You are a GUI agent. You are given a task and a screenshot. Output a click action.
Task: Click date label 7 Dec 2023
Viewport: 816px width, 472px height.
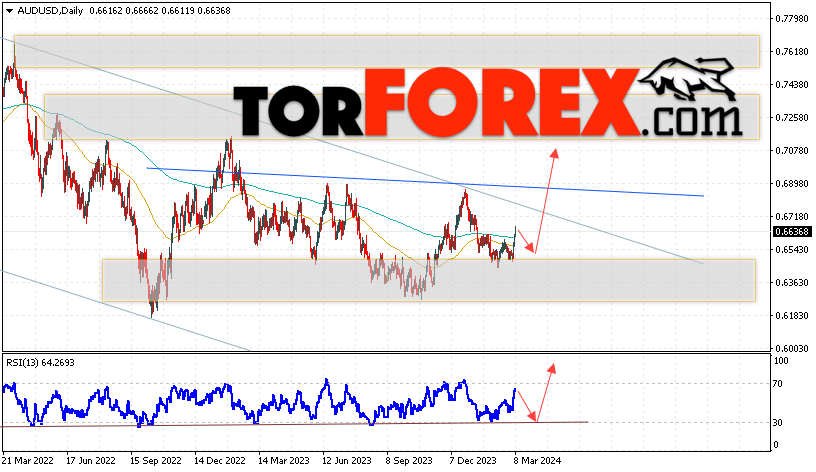[473, 461]
